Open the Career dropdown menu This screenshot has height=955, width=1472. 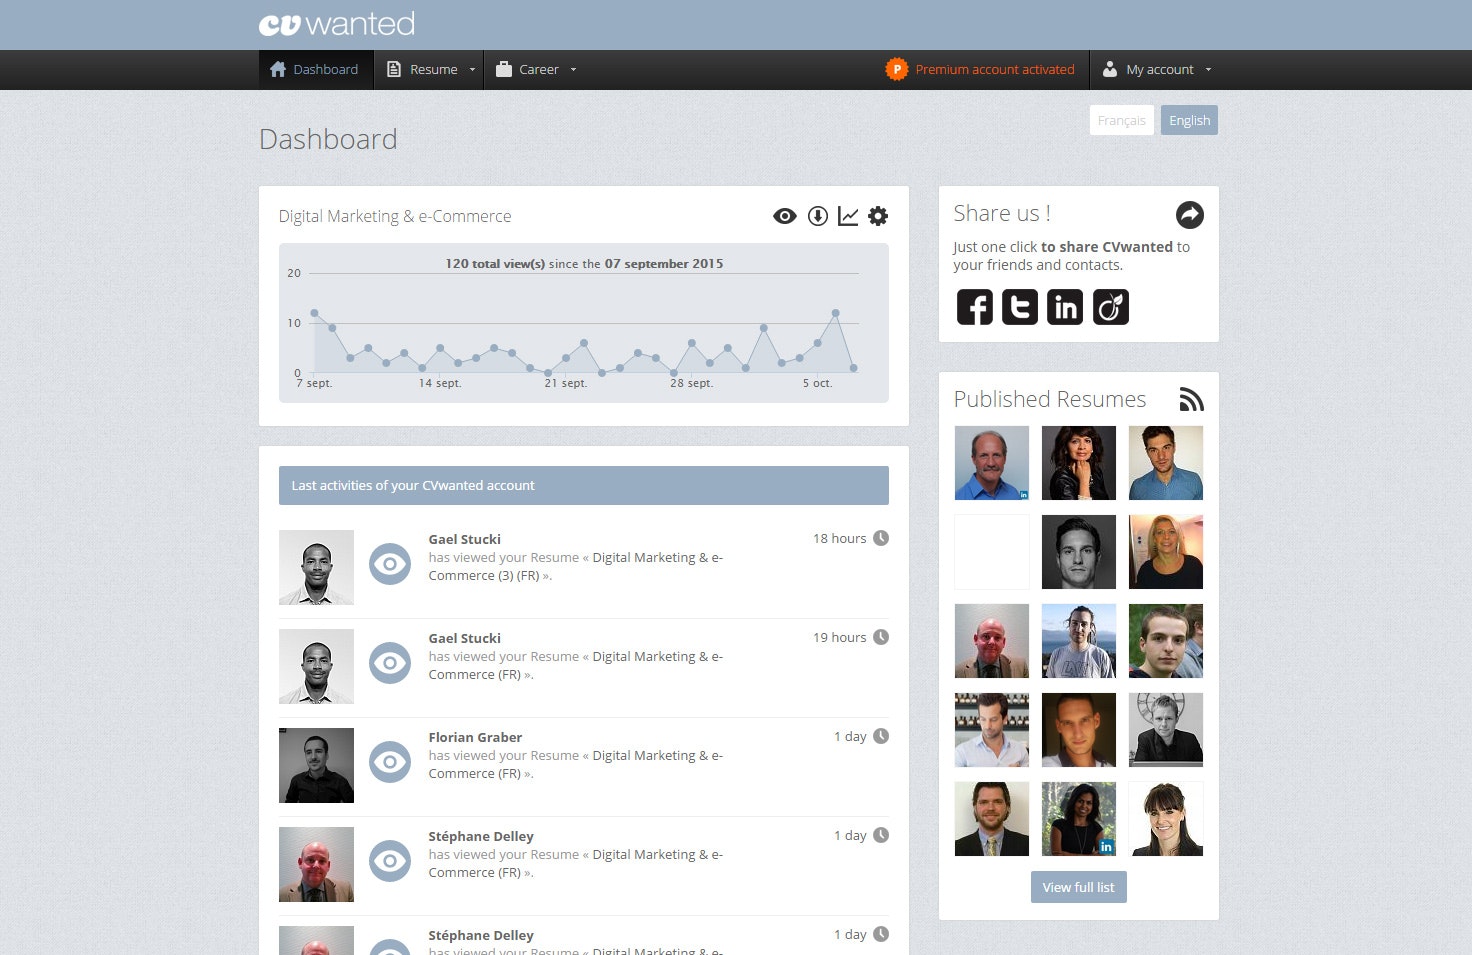click(536, 70)
